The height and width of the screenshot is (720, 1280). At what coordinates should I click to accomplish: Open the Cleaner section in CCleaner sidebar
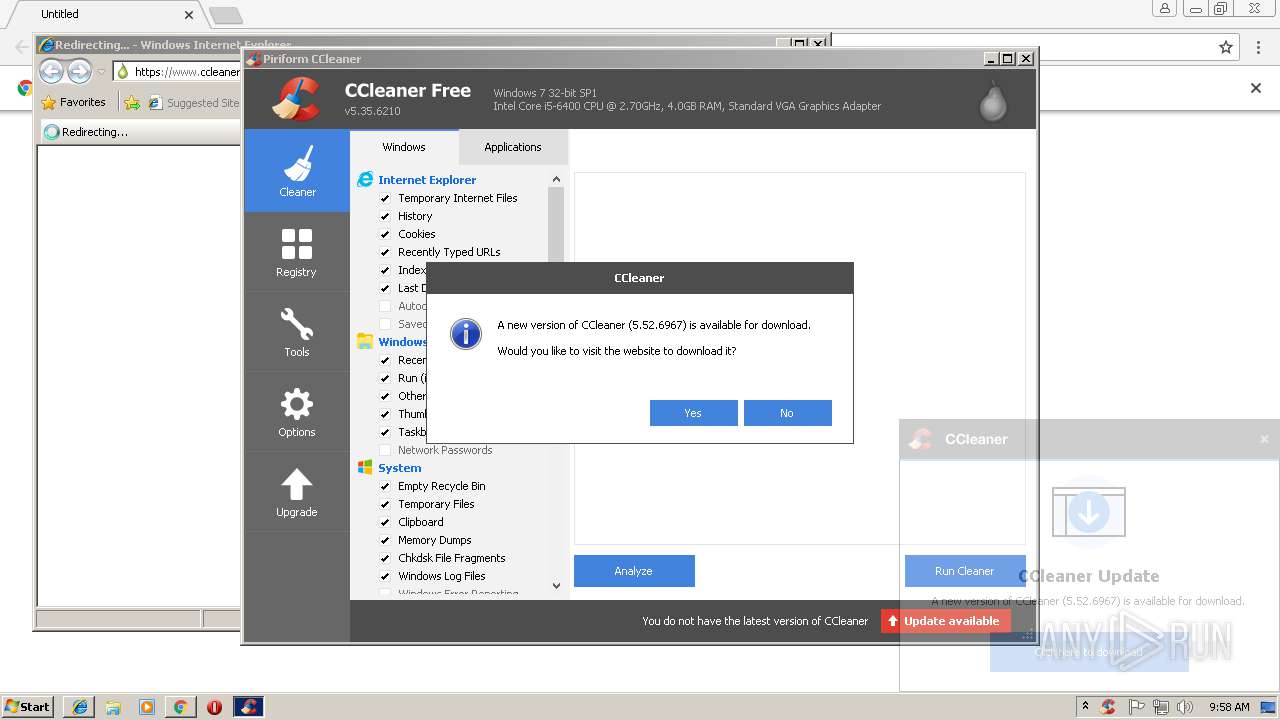297,171
